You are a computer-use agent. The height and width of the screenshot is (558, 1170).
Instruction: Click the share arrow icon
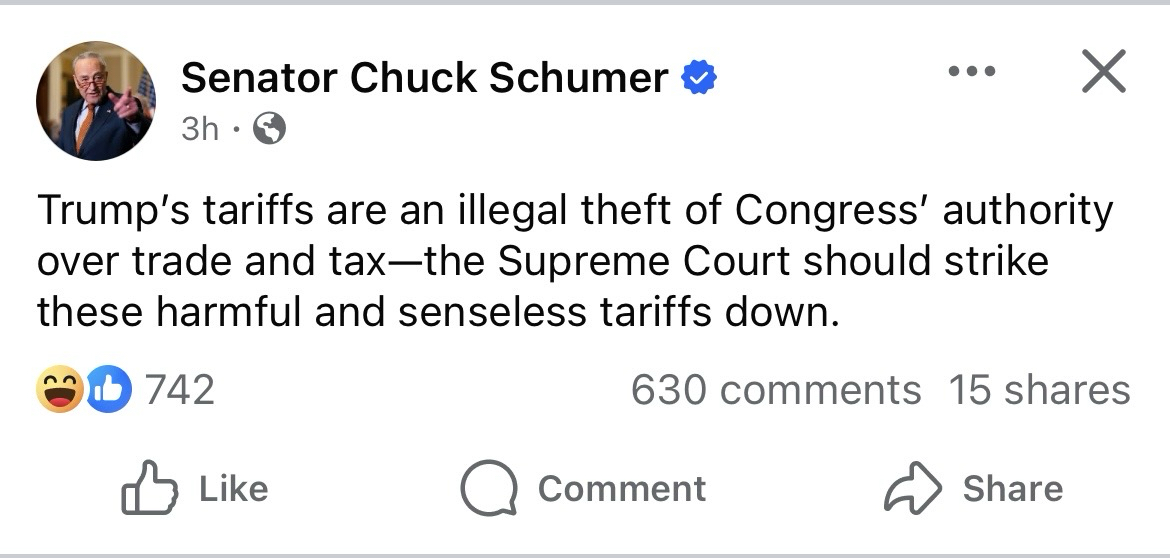(913, 488)
